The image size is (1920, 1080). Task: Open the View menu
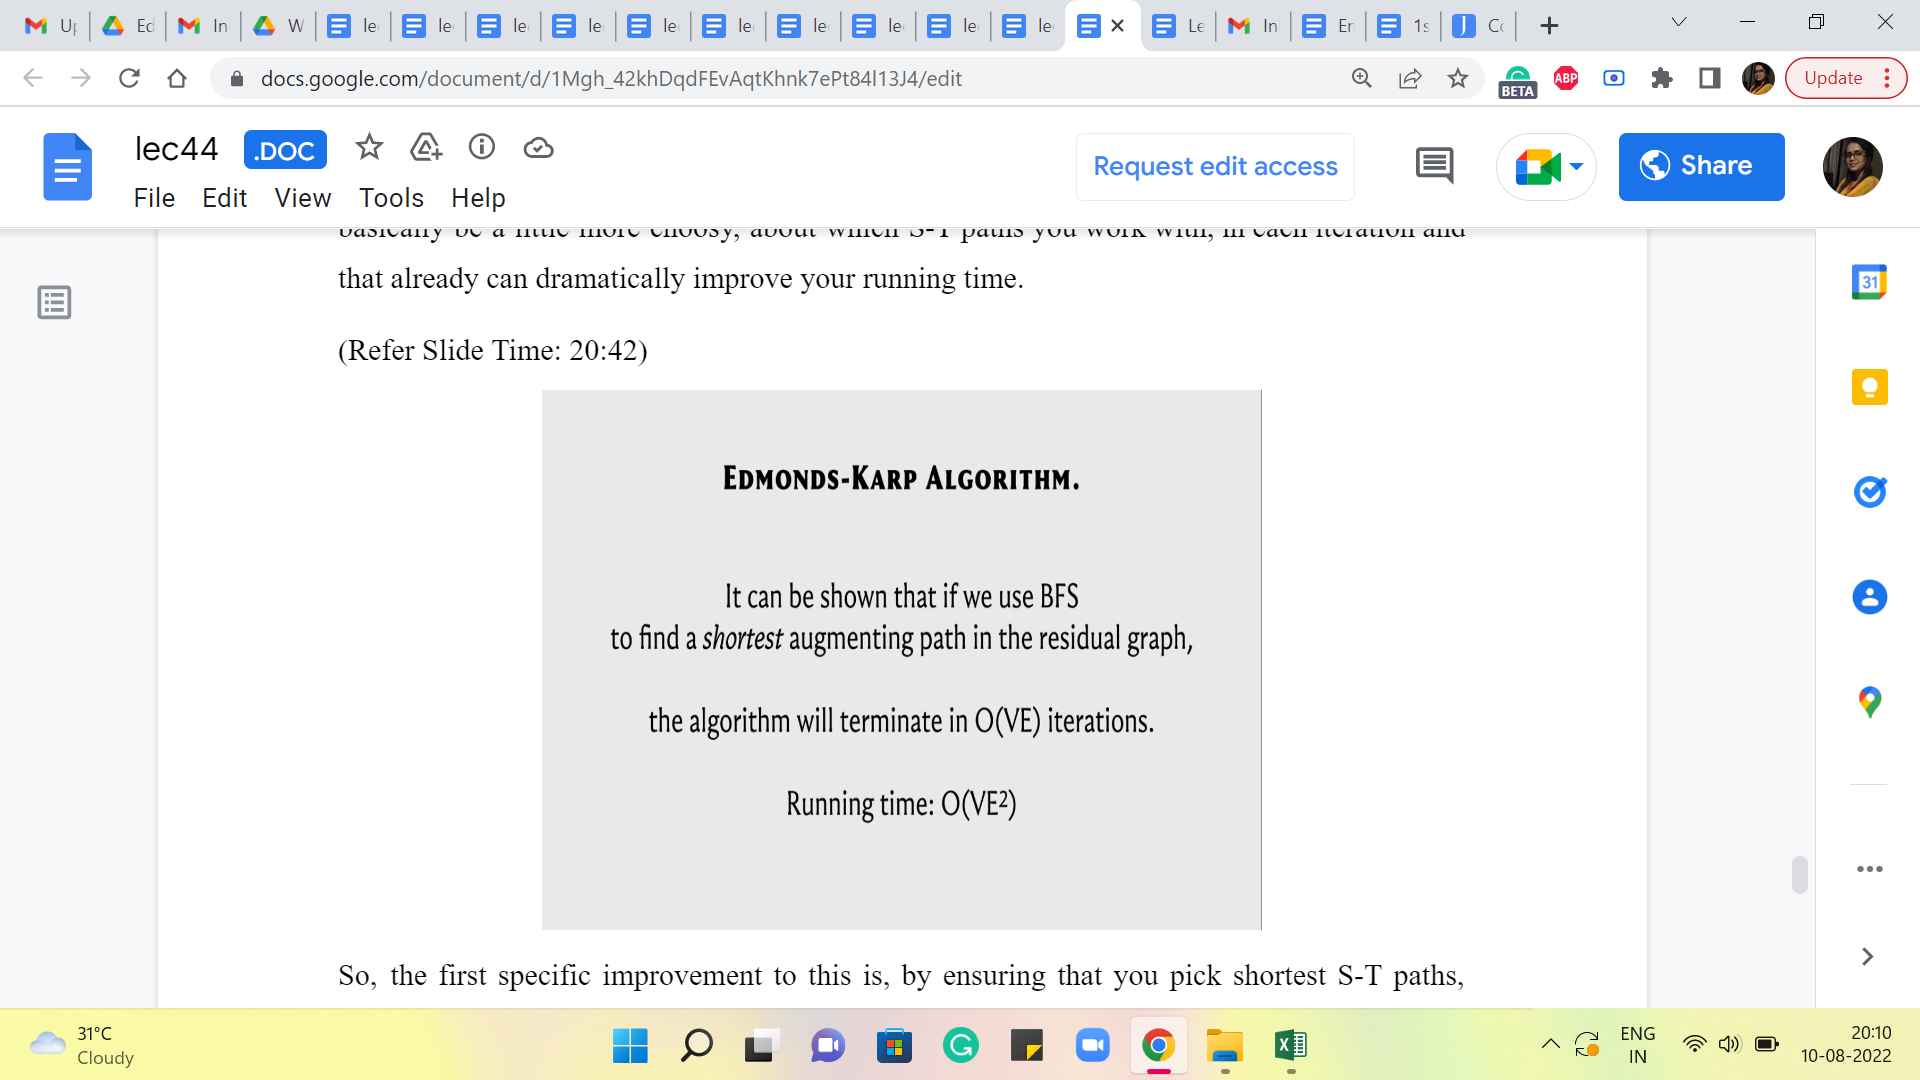(302, 198)
